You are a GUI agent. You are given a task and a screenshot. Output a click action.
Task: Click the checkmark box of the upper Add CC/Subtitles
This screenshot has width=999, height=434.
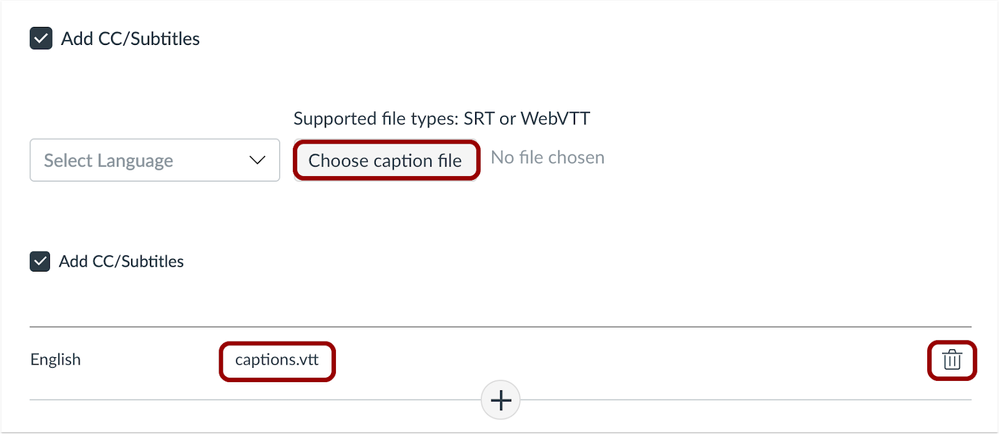coord(41,39)
